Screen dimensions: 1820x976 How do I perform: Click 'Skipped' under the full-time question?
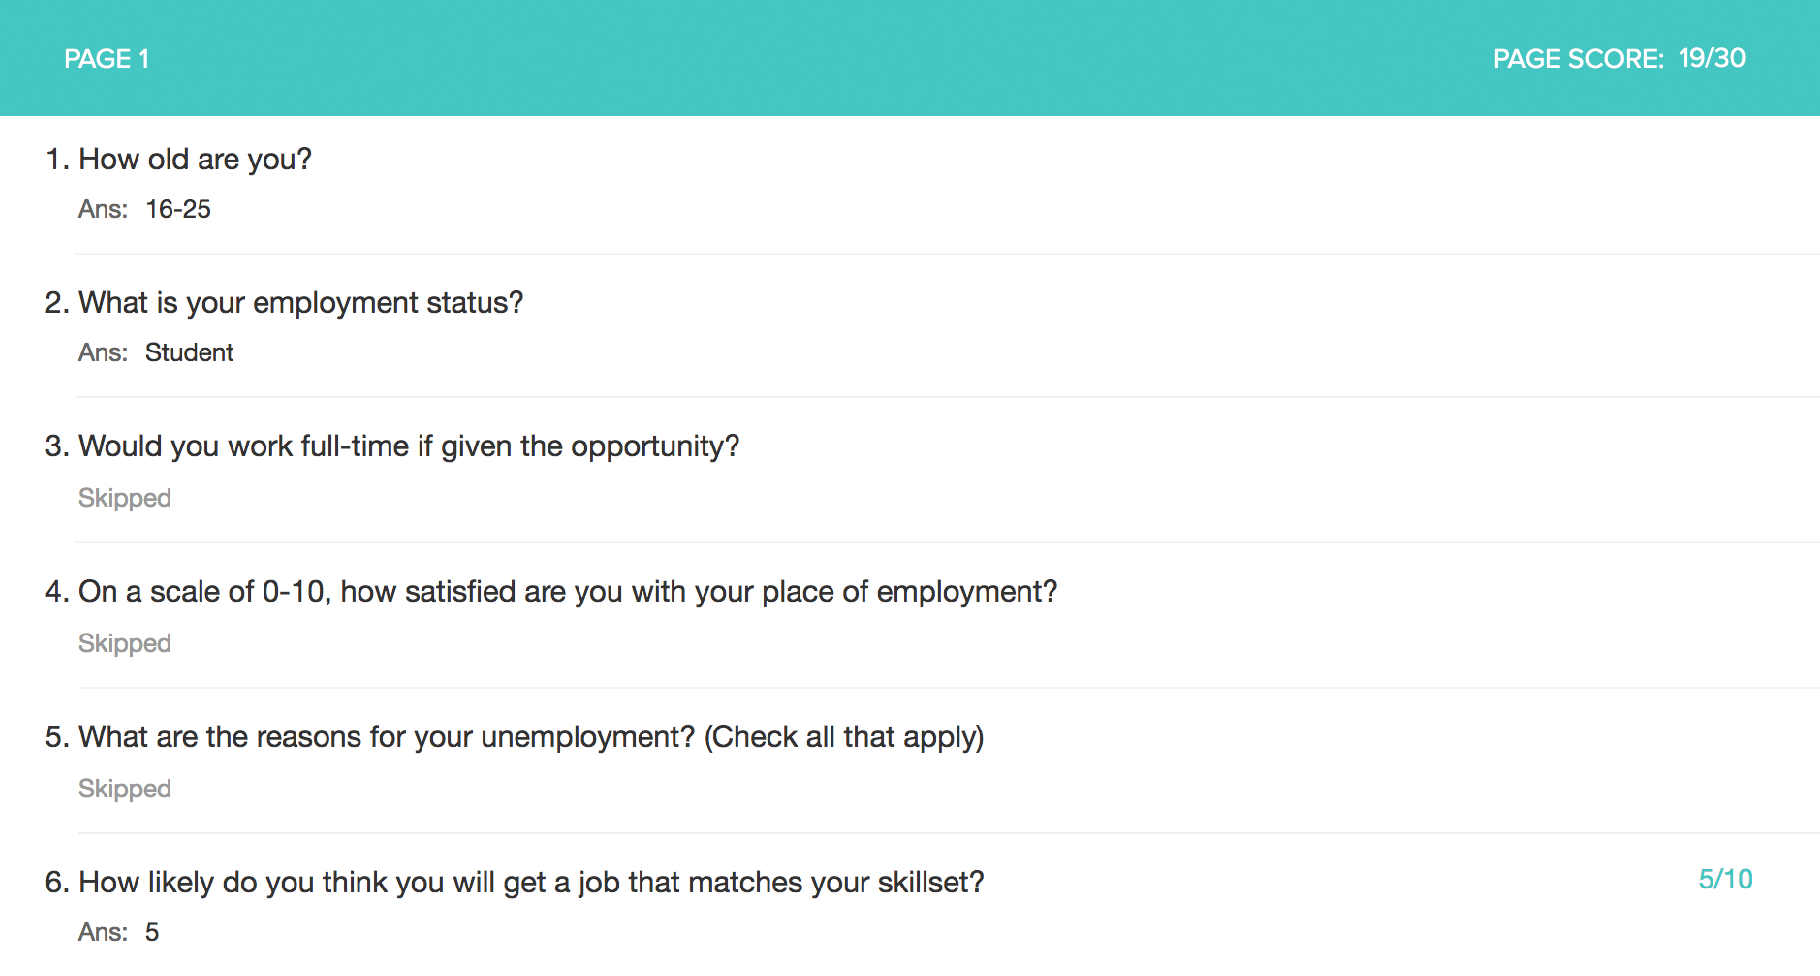pyautogui.click(x=124, y=498)
